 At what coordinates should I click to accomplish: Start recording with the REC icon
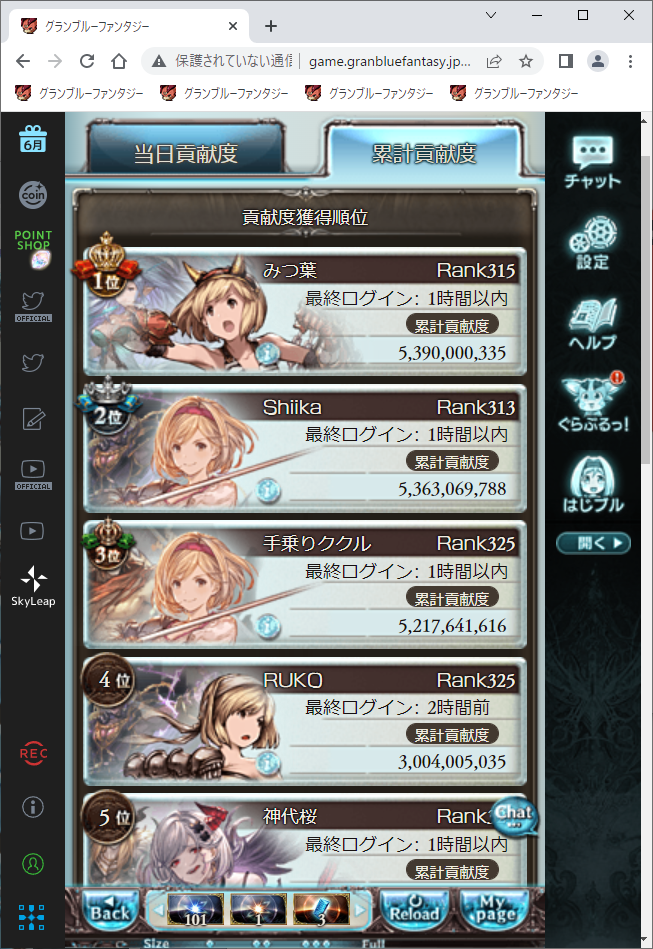click(x=33, y=754)
